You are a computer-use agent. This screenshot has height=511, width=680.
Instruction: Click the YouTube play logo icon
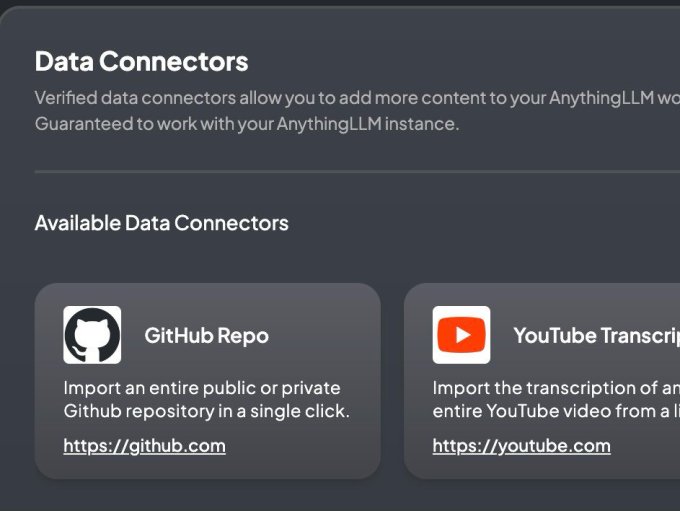[x=461, y=335]
